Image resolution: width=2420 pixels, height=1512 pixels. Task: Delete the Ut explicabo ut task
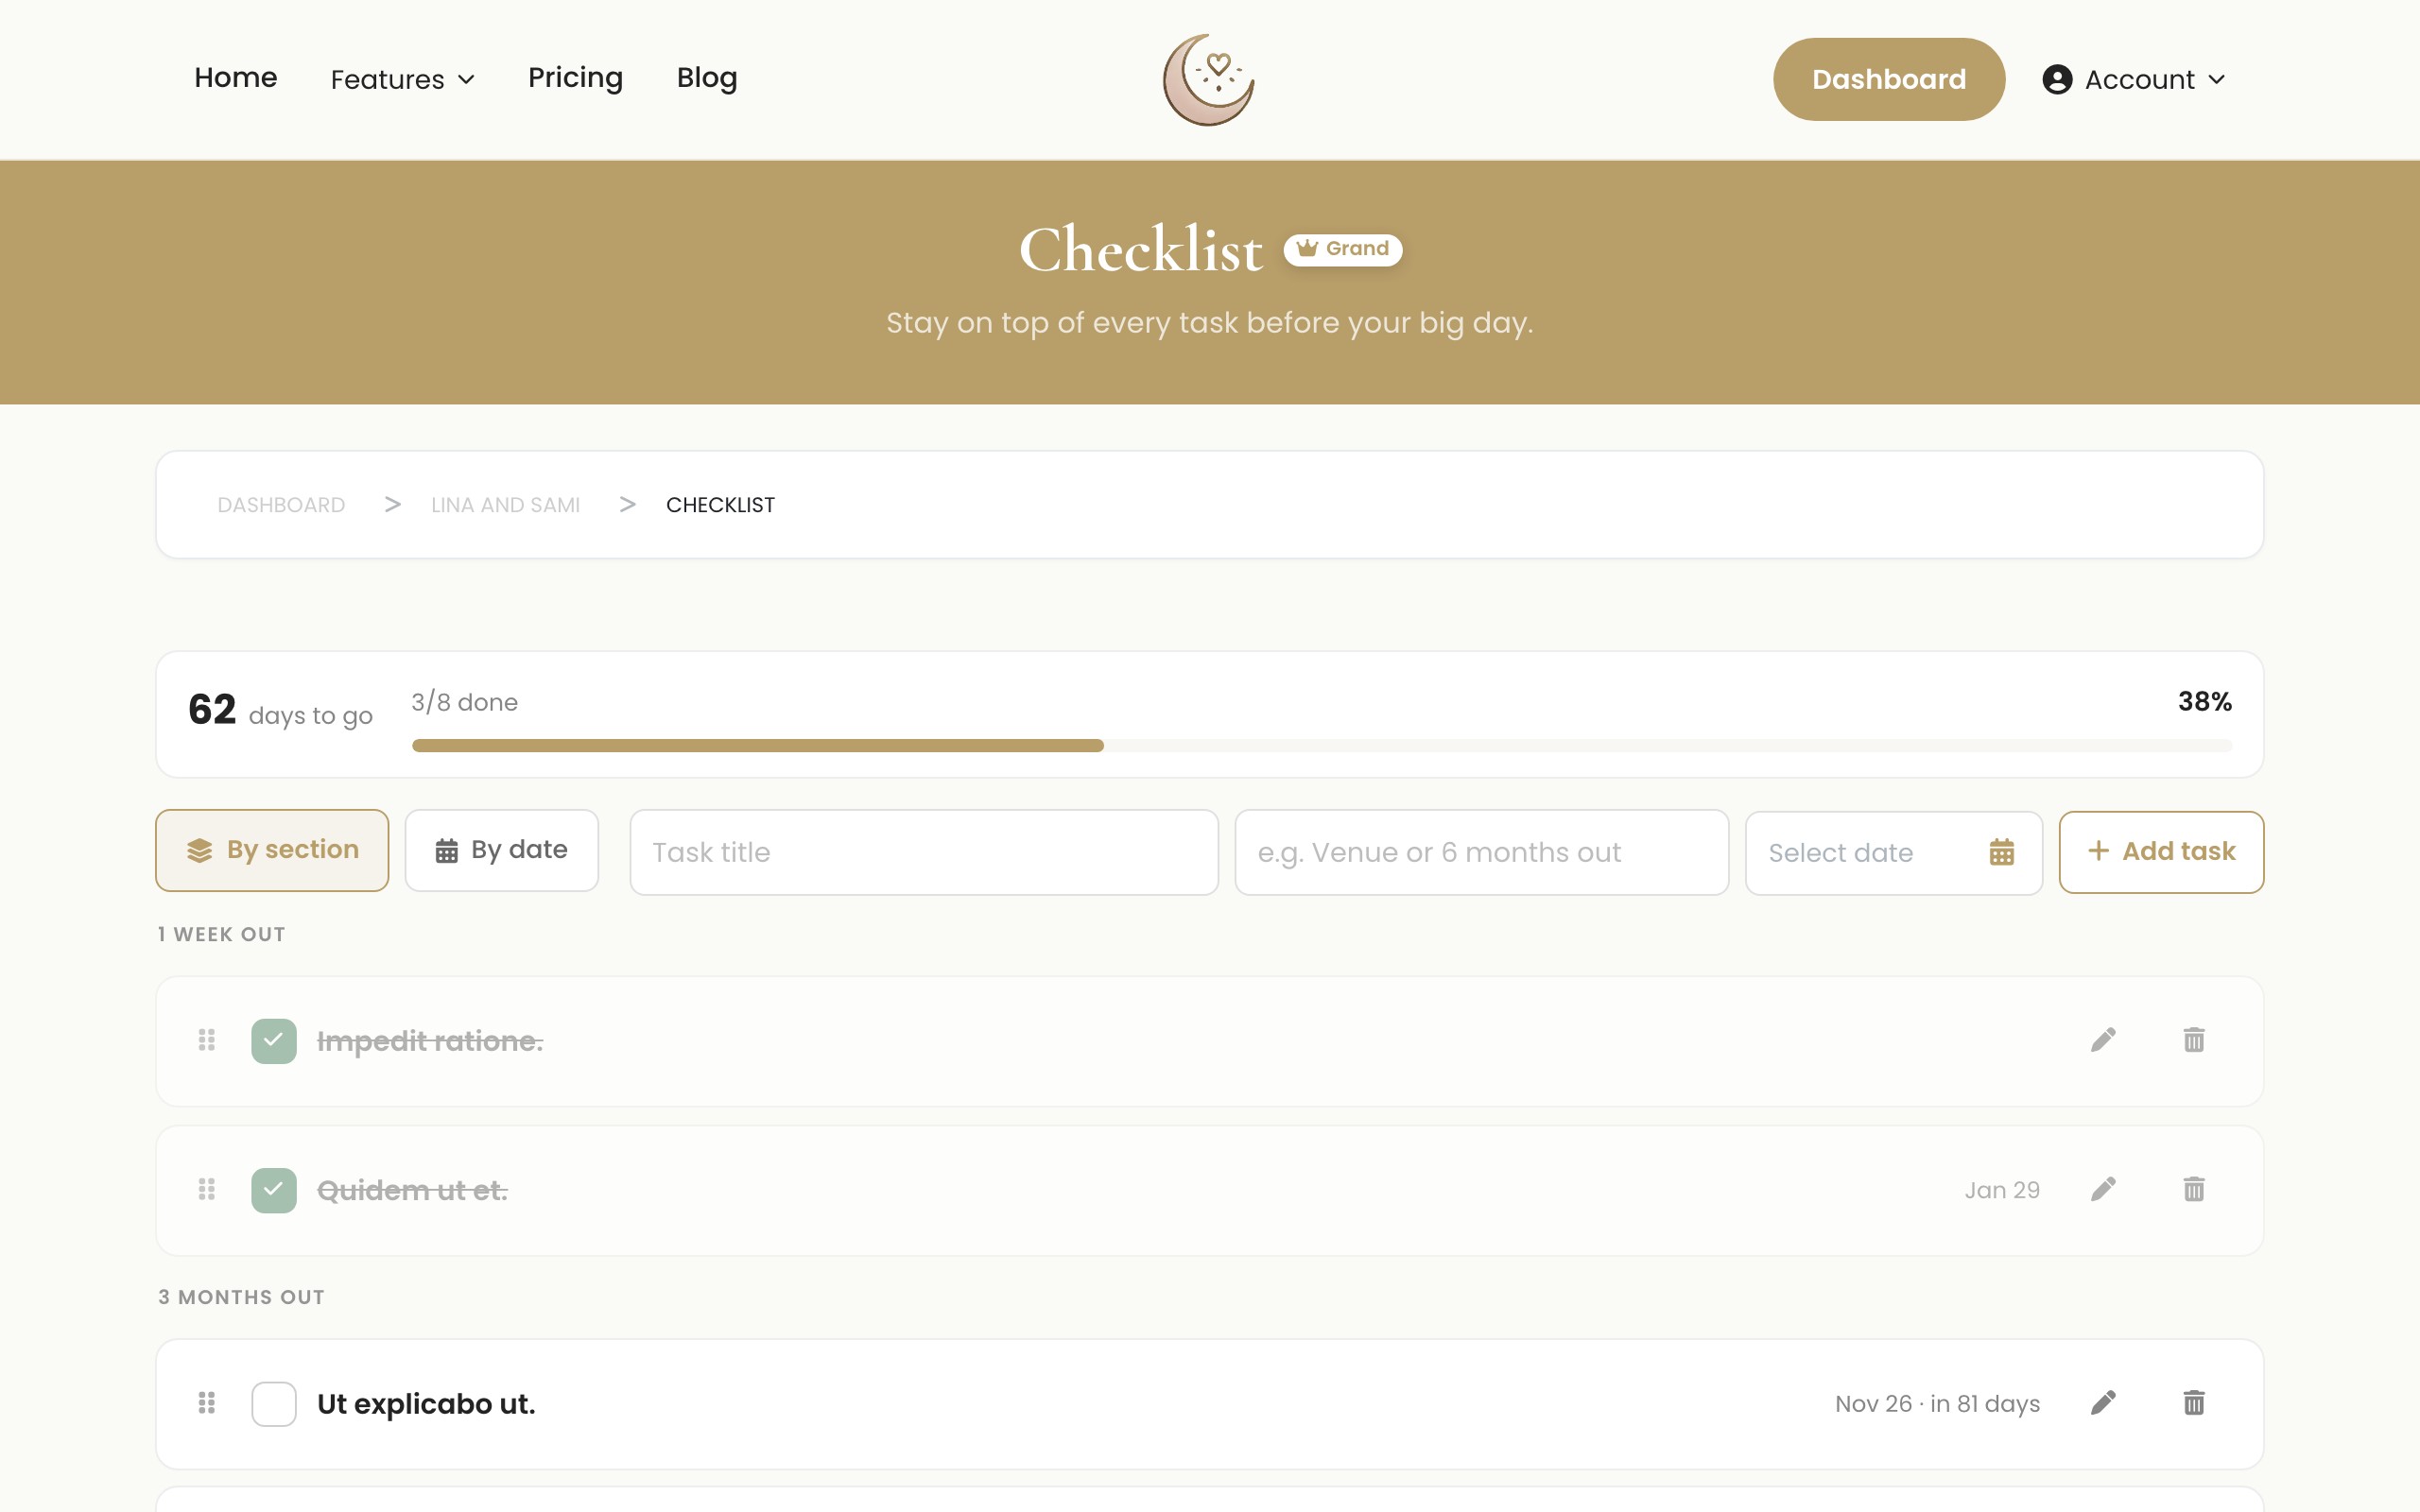(2193, 1403)
